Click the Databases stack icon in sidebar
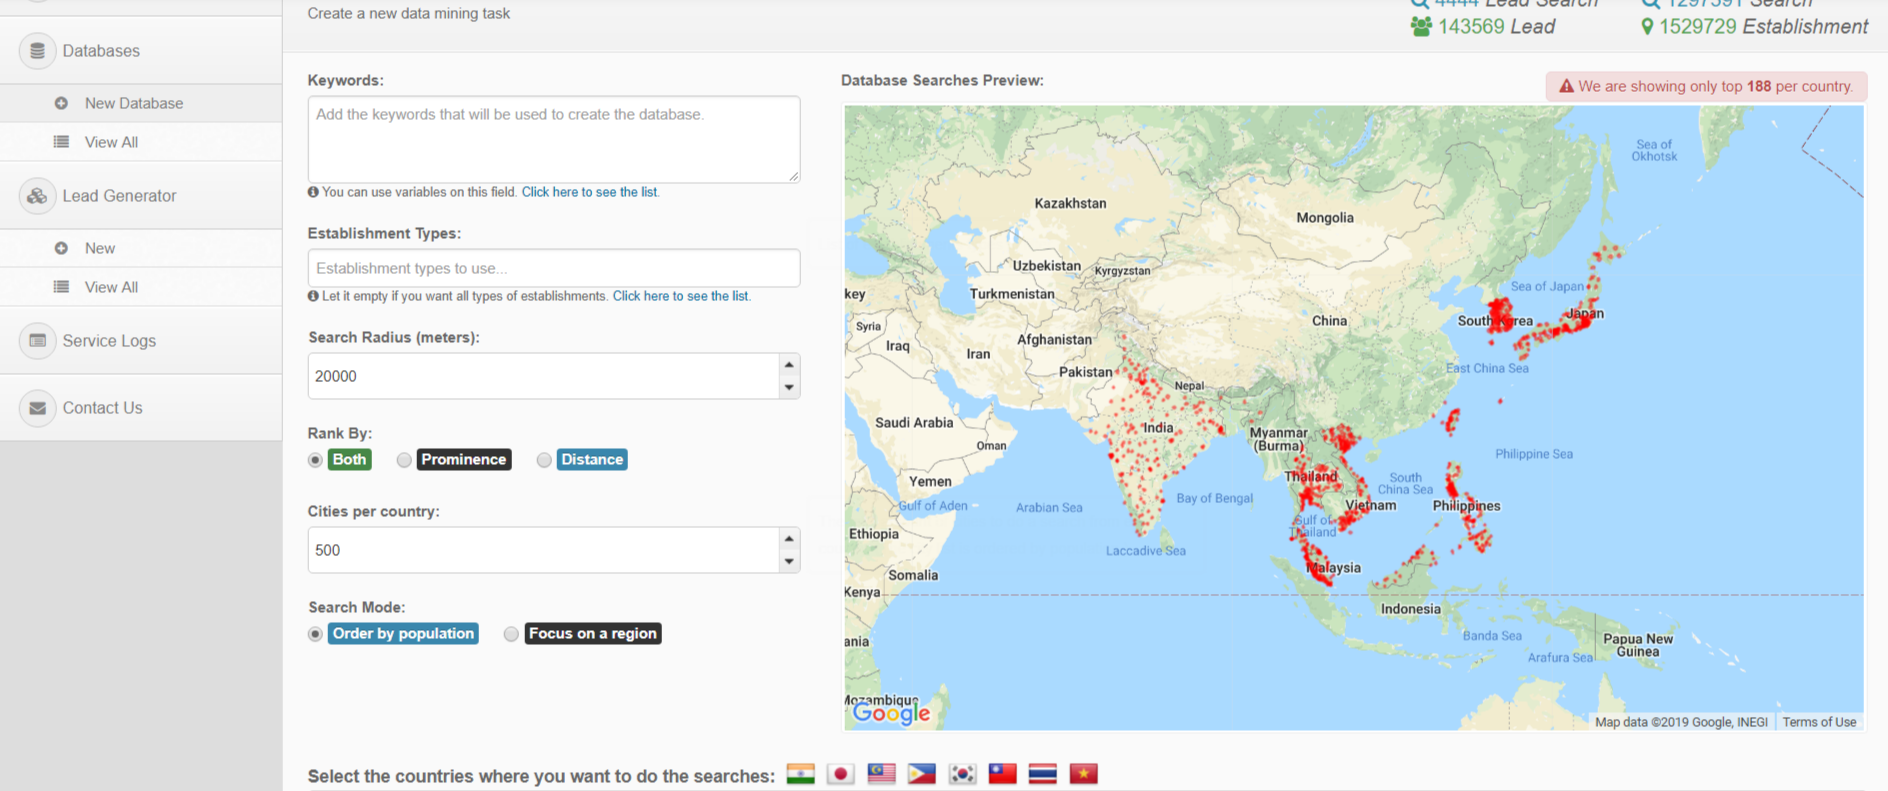Viewport: 1888px width, 791px height. click(x=37, y=50)
